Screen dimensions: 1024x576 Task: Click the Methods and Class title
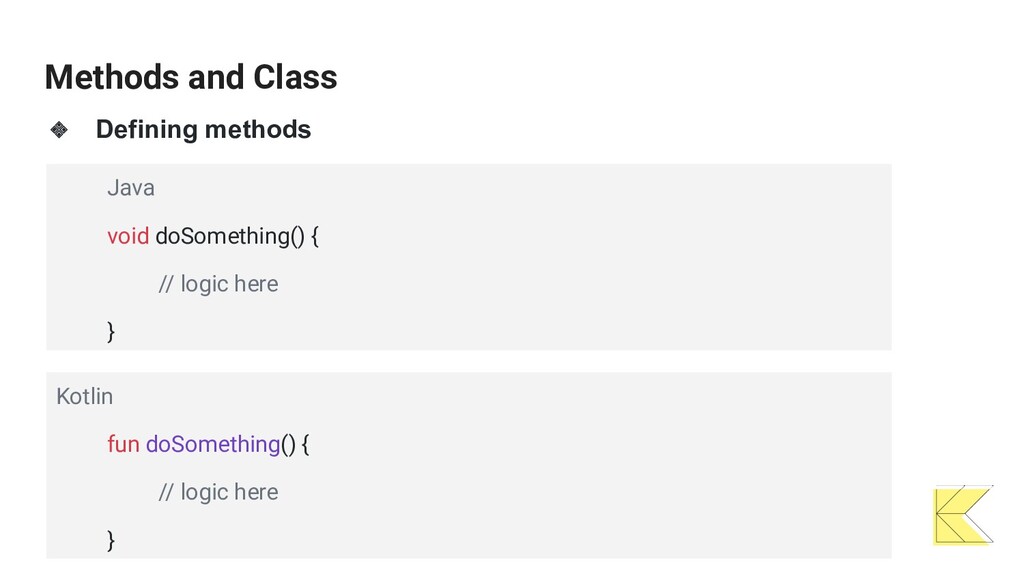pos(191,77)
